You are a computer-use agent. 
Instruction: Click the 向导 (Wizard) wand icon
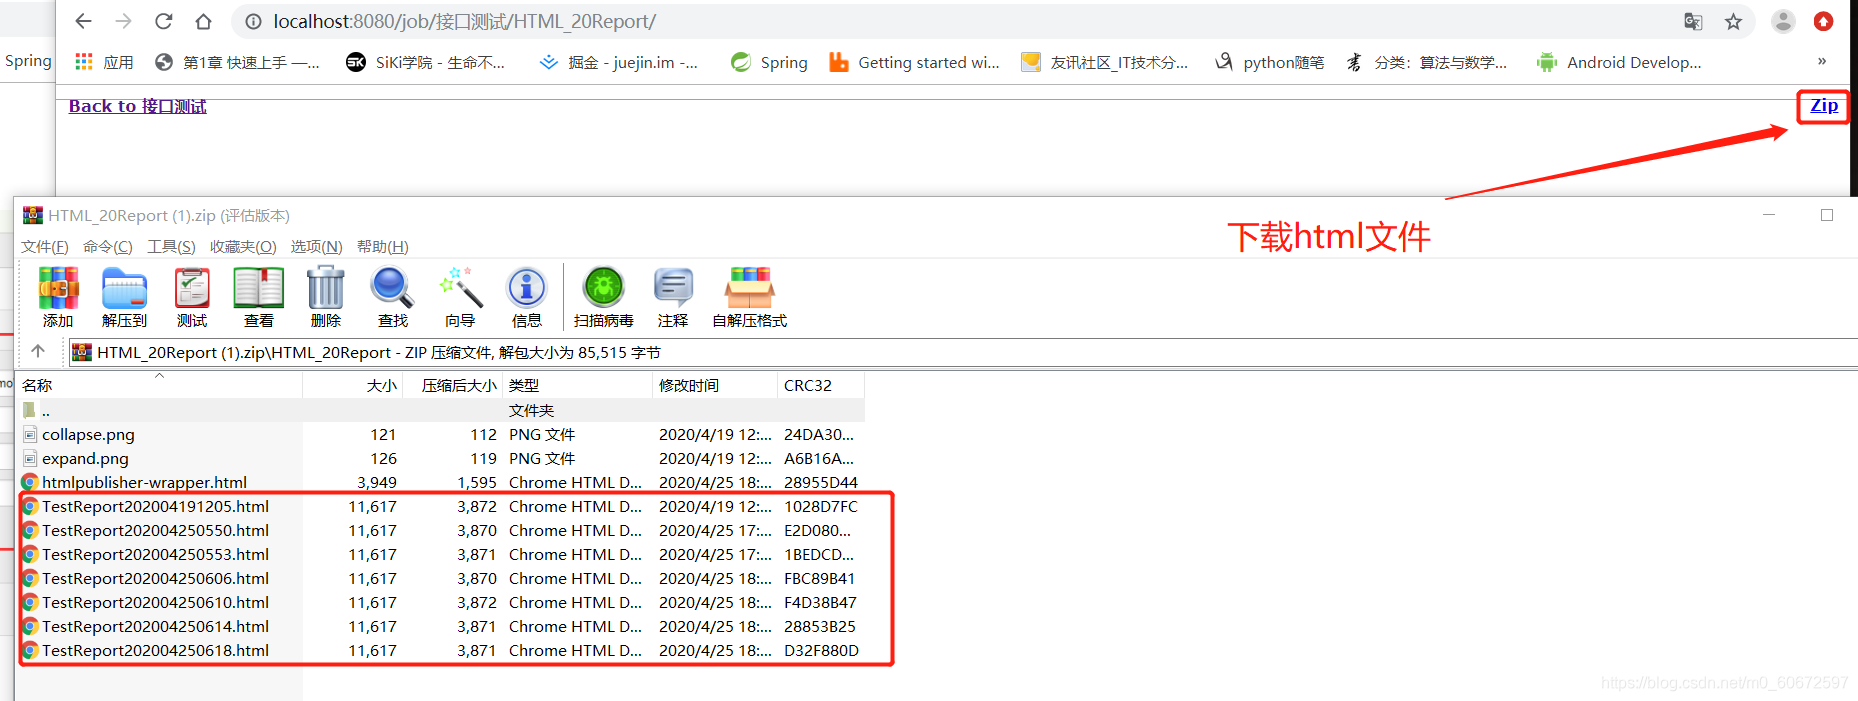click(460, 297)
